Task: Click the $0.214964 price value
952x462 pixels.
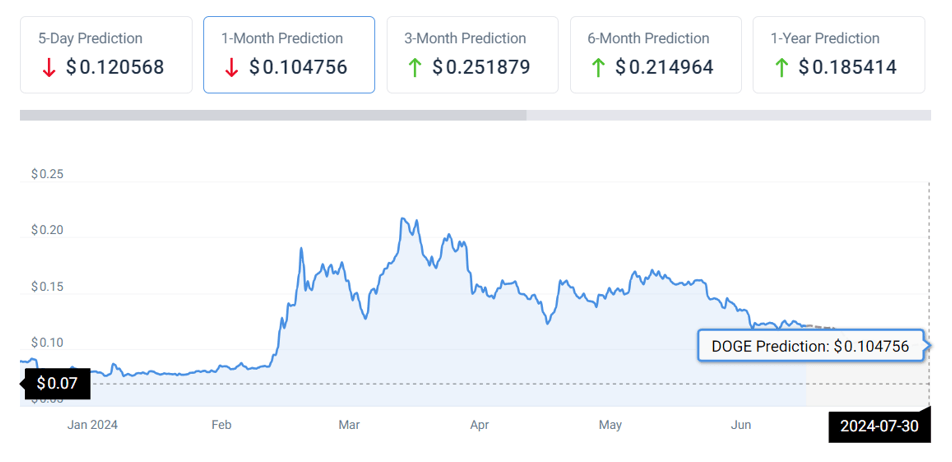Action: [665, 67]
